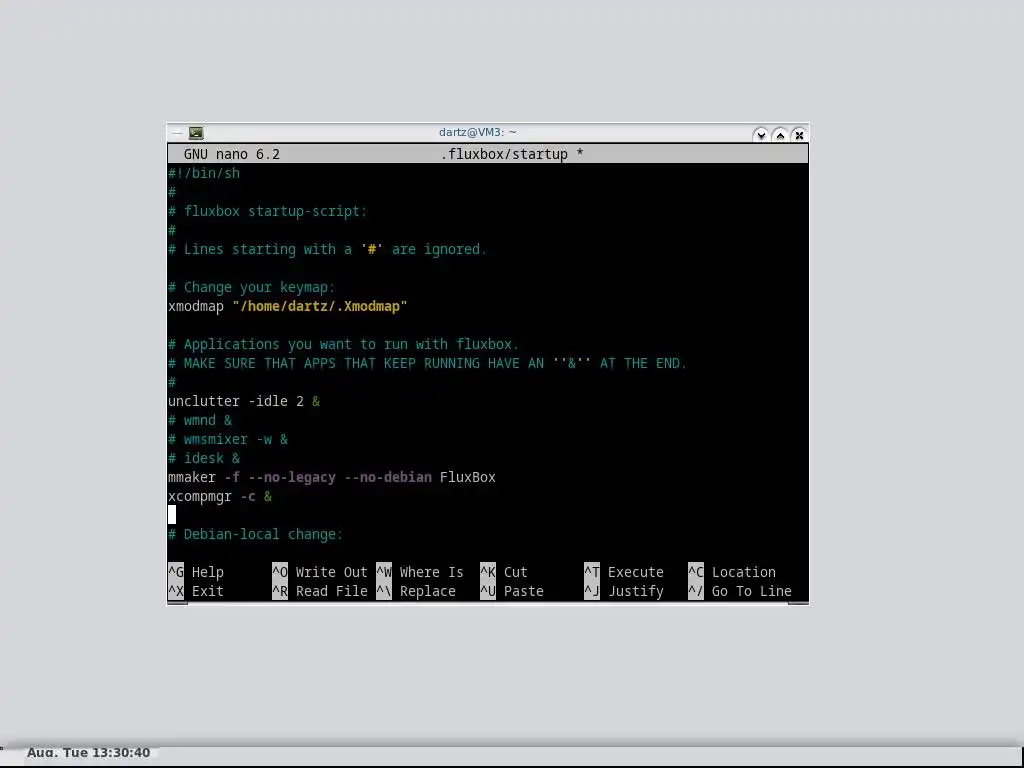Click the --no-debian option text
The width and height of the screenshot is (1024, 768).
388,477
